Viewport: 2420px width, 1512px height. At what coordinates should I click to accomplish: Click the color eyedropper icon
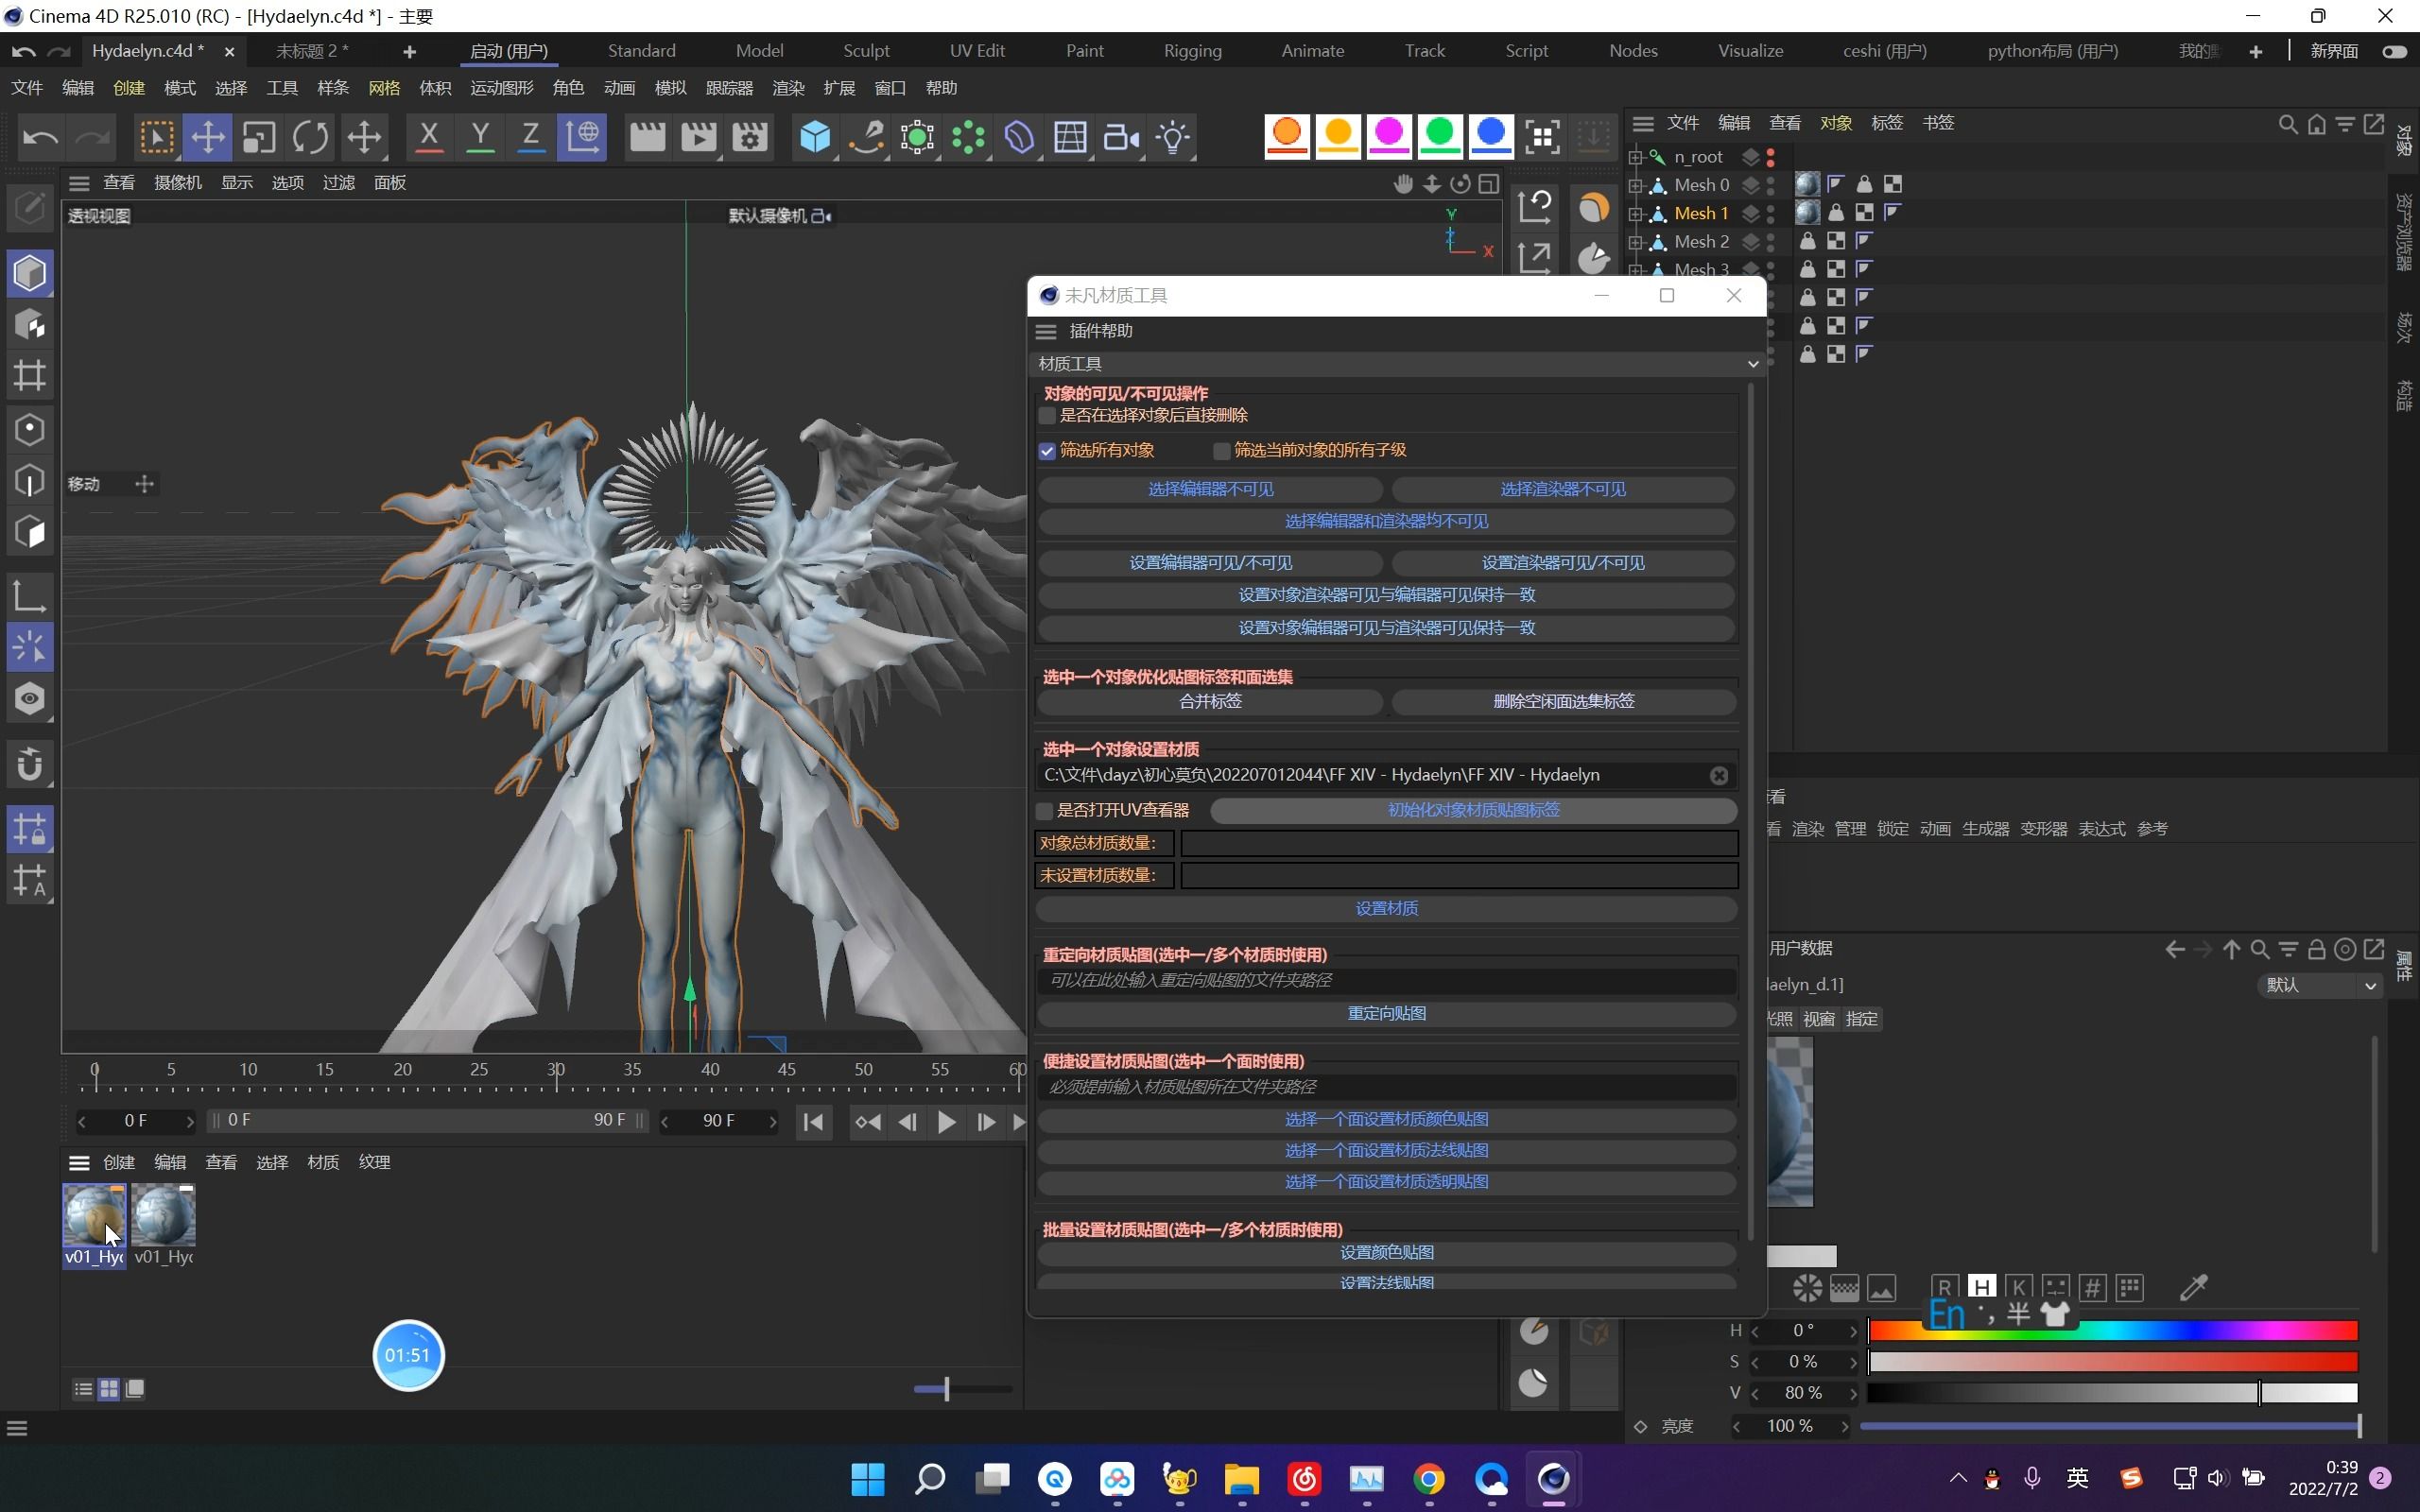point(2193,1288)
